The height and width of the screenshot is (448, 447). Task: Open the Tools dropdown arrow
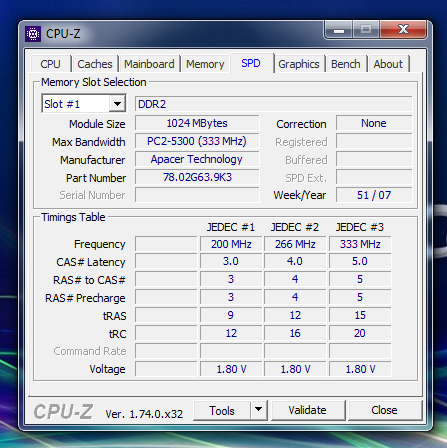click(x=259, y=410)
